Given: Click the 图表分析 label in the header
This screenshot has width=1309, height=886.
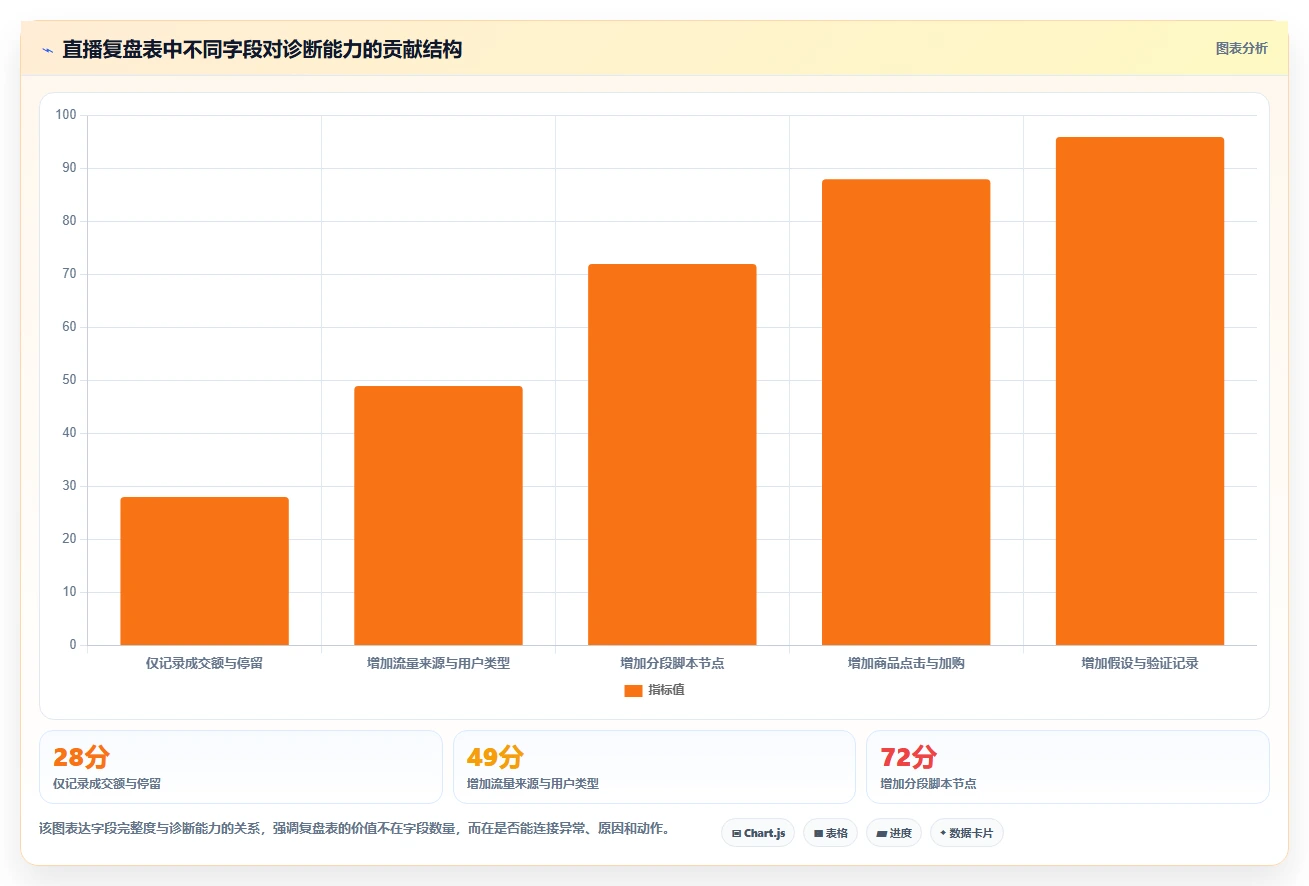Looking at the screenshot, I should point(1241,48).
